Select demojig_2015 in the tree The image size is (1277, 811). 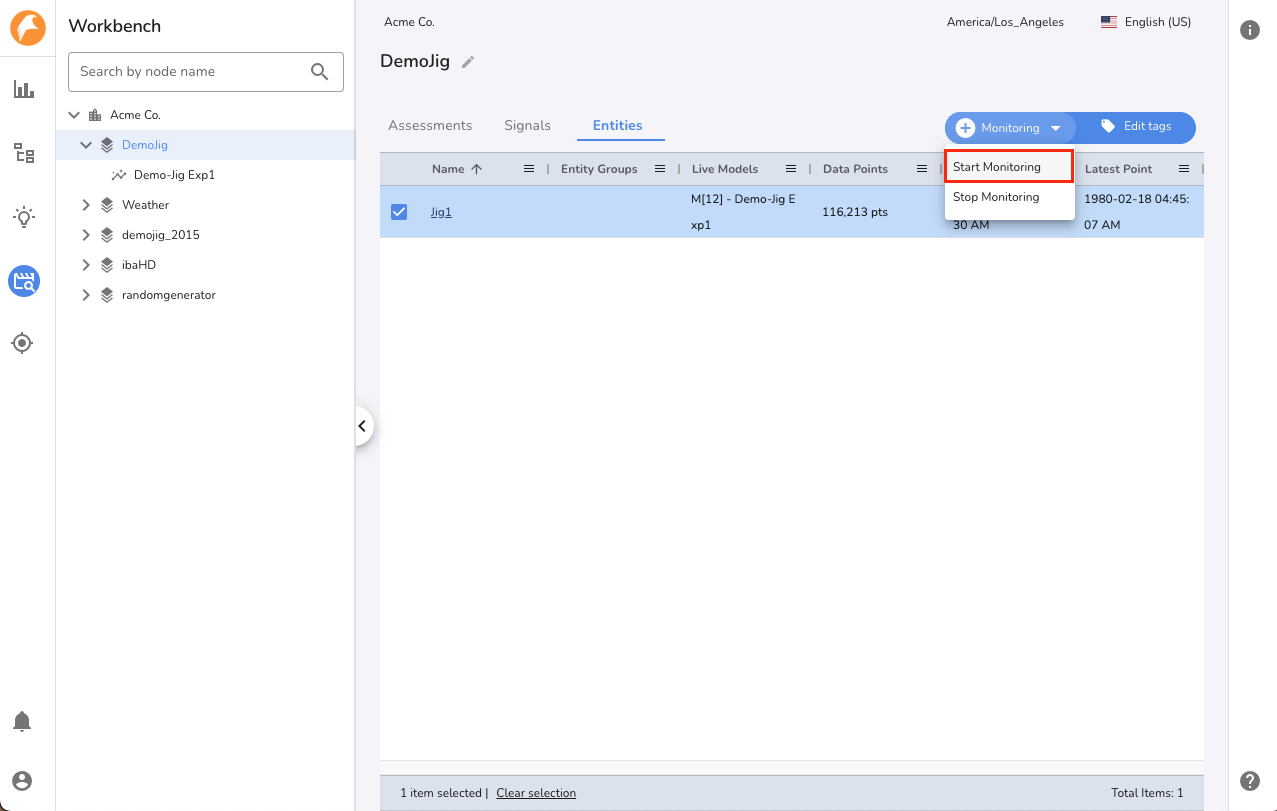coord(161,235)
